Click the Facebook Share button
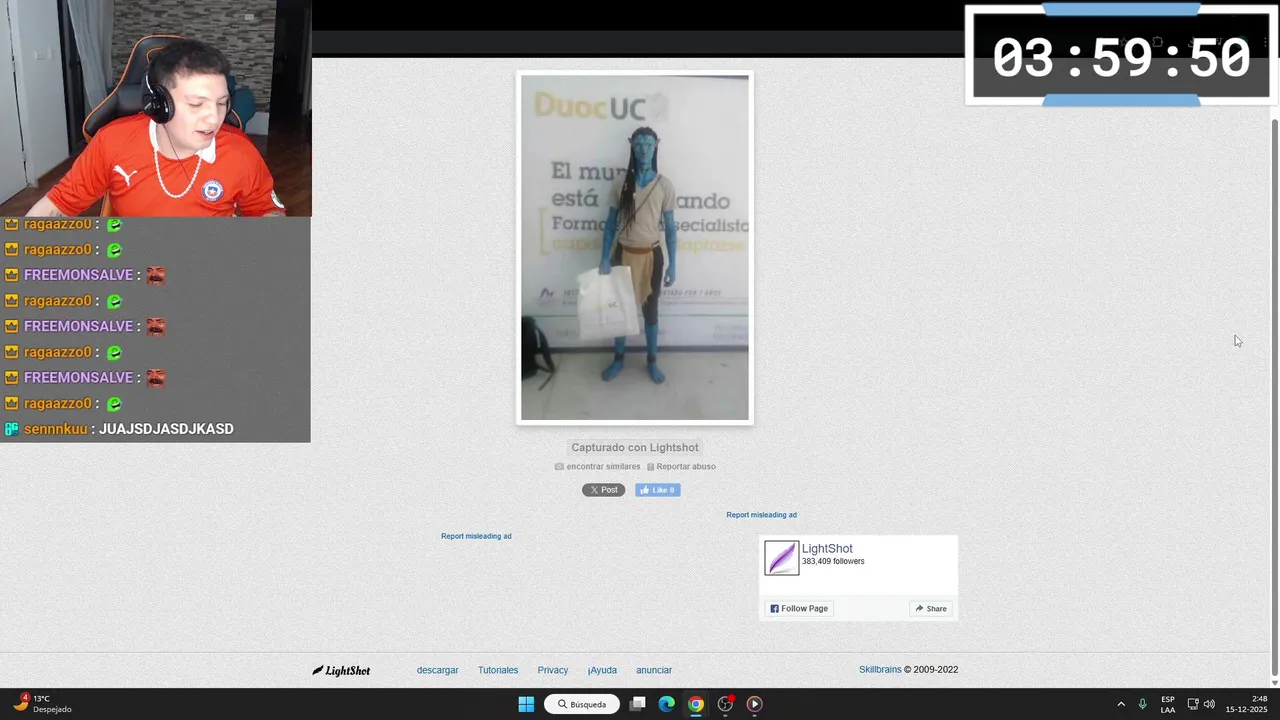This screenshot has width=1280, height=720. tap(931, 608)
